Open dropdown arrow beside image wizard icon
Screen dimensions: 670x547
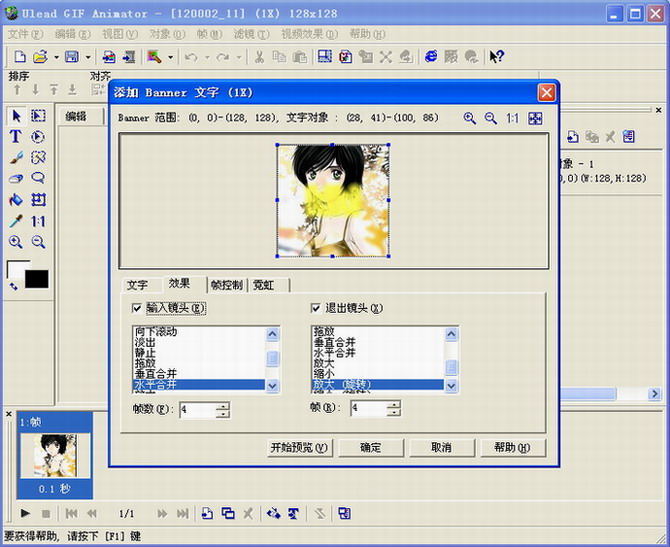170,57
